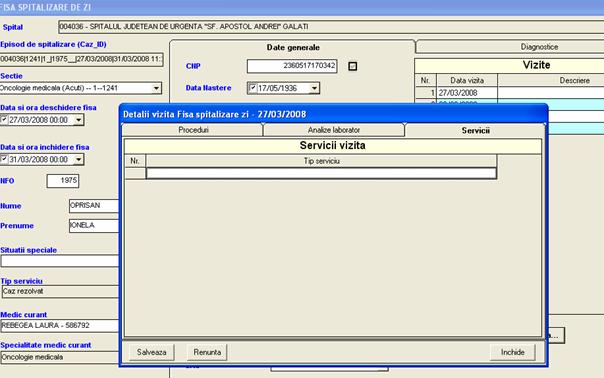This screenshot has width=604, height=378.
Task: Click the Caz rezolvat service type field
Action: click(x=60, y=291)
